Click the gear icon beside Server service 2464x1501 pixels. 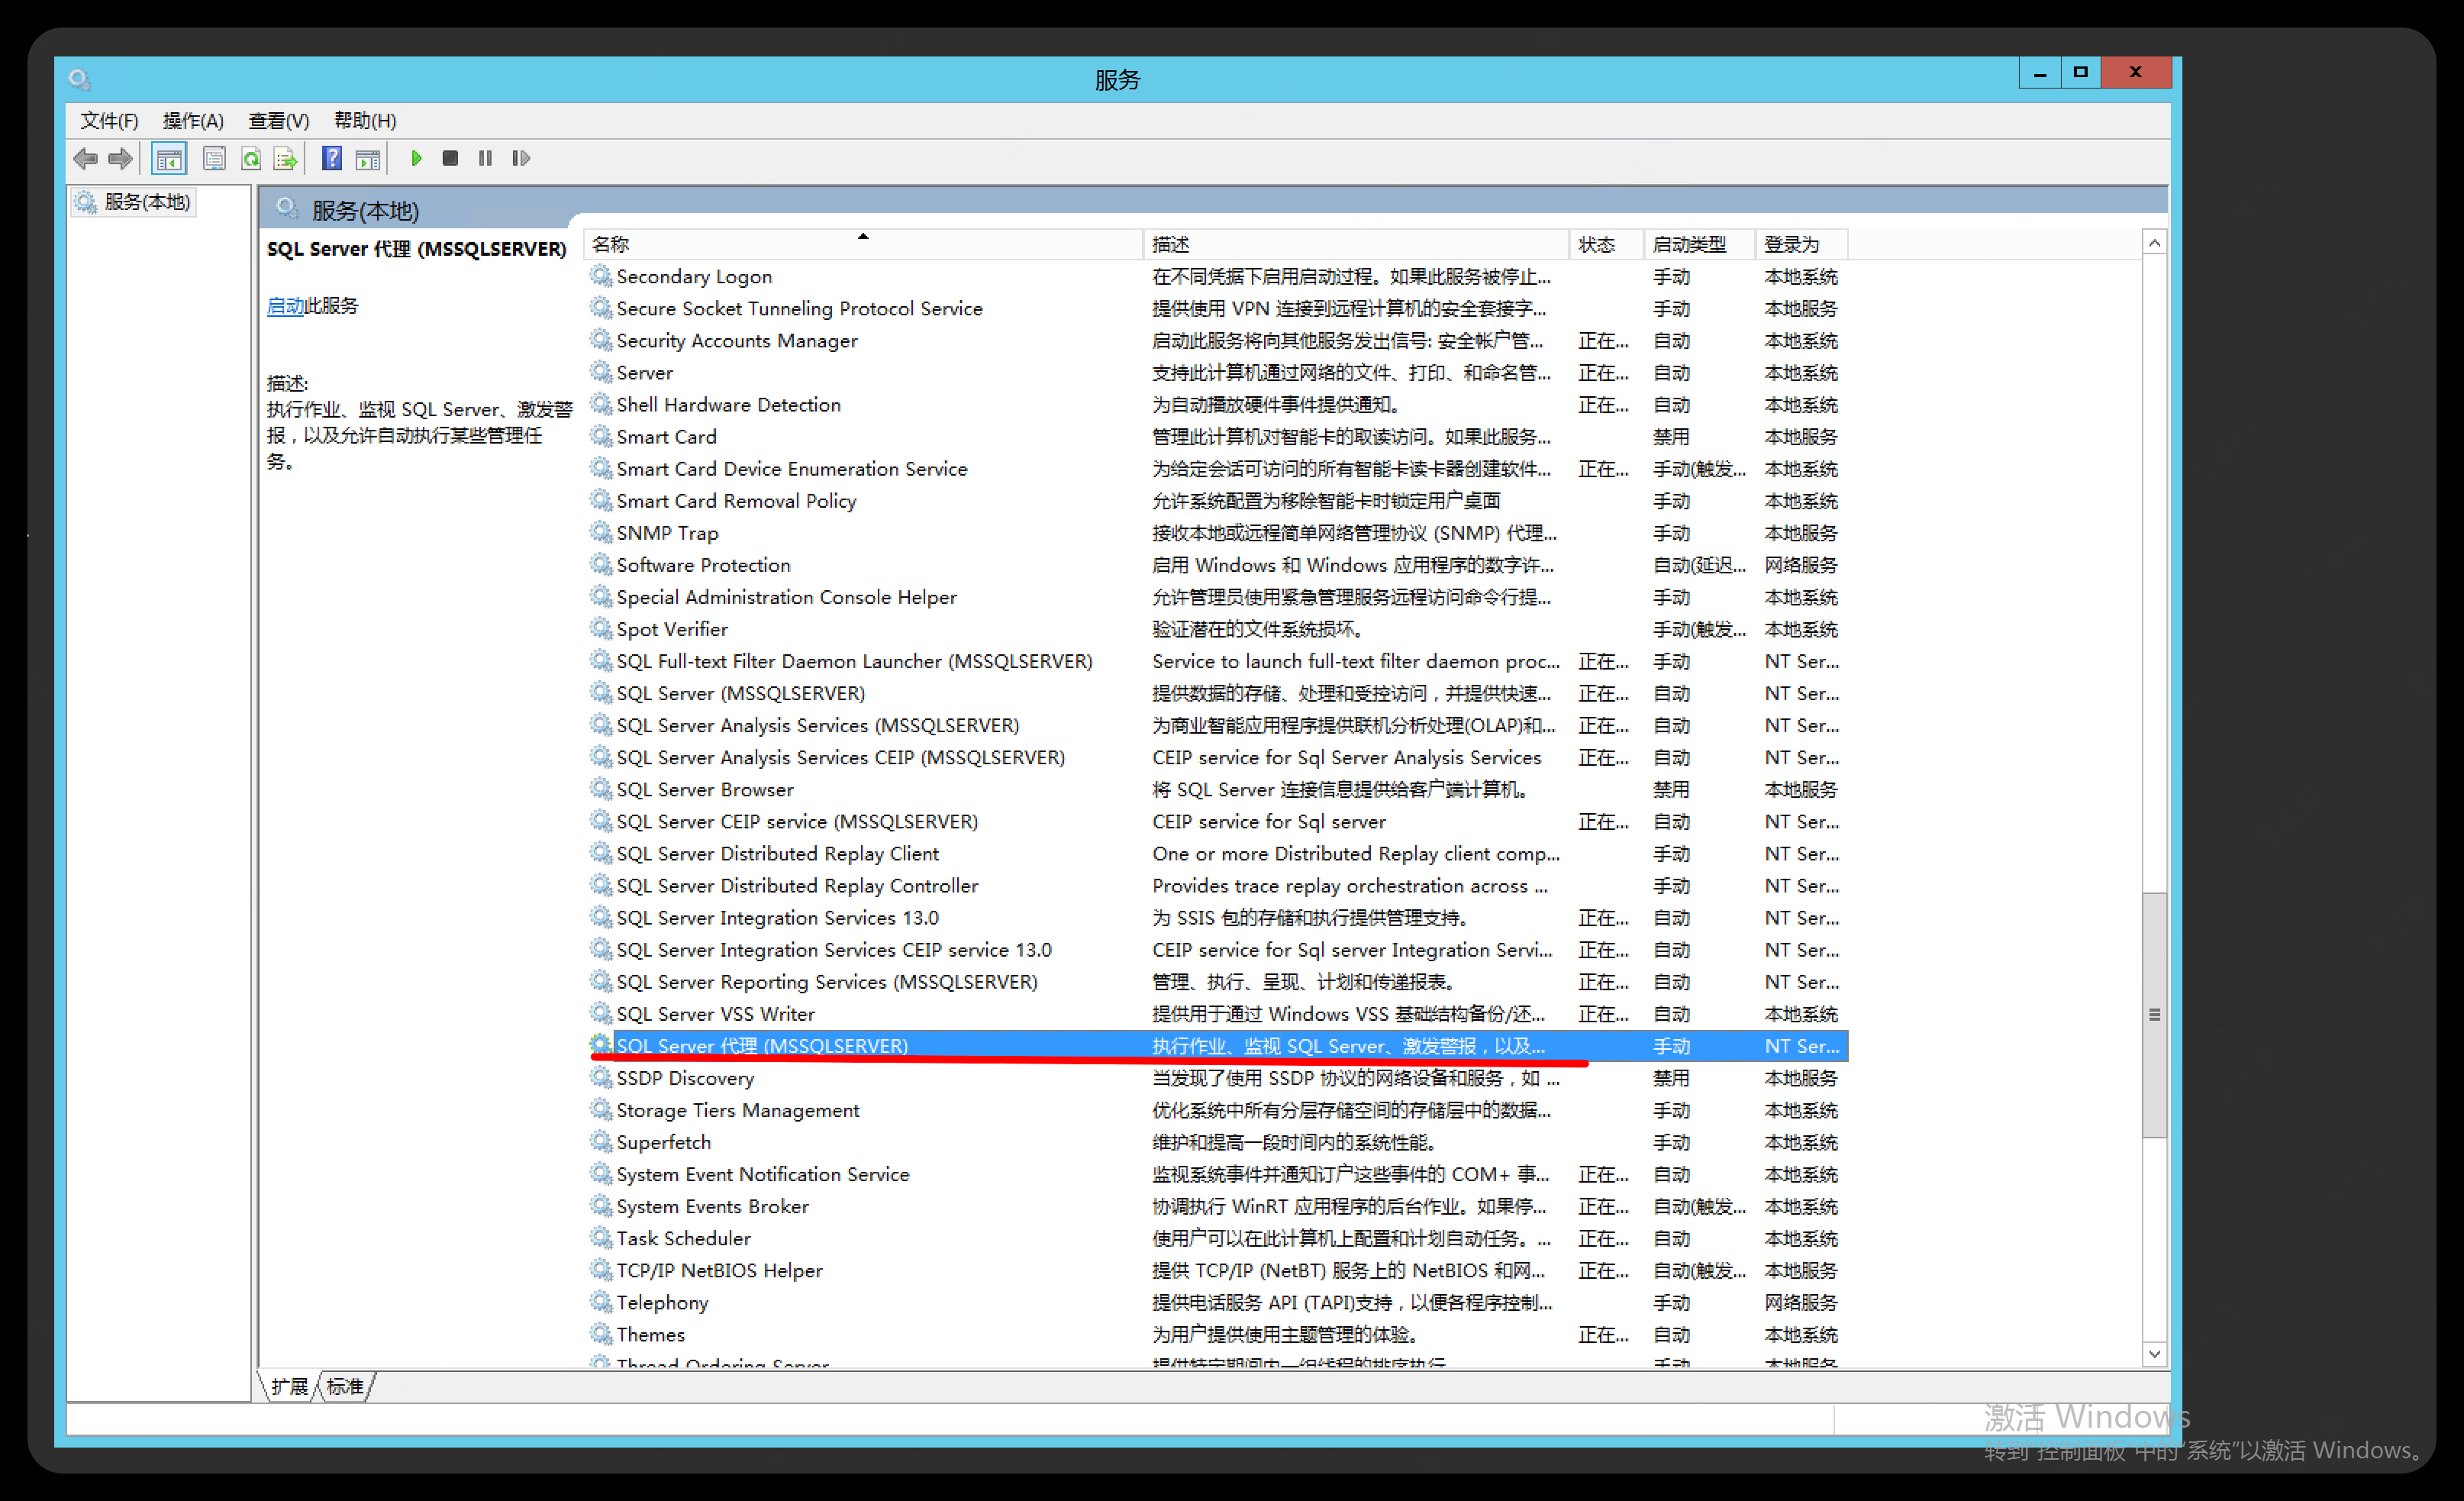(601, 372)
